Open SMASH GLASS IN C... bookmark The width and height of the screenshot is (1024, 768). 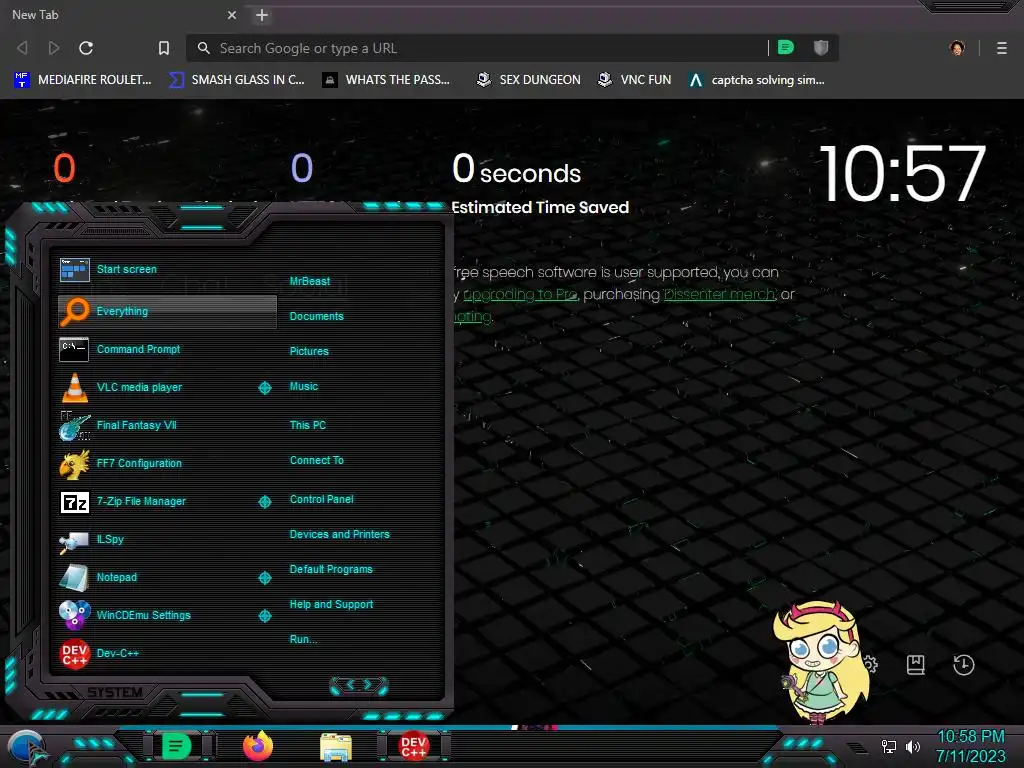(x=237, y=80)
